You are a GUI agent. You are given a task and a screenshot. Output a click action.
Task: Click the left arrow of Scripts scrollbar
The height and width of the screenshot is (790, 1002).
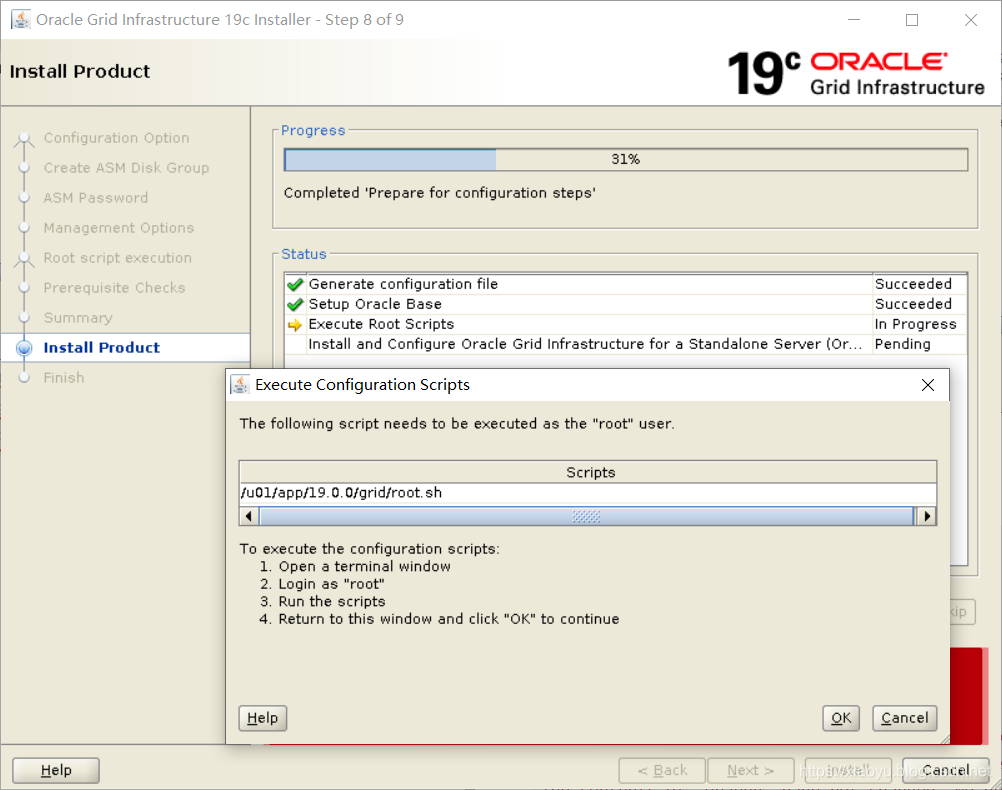[x=249, y=516]
